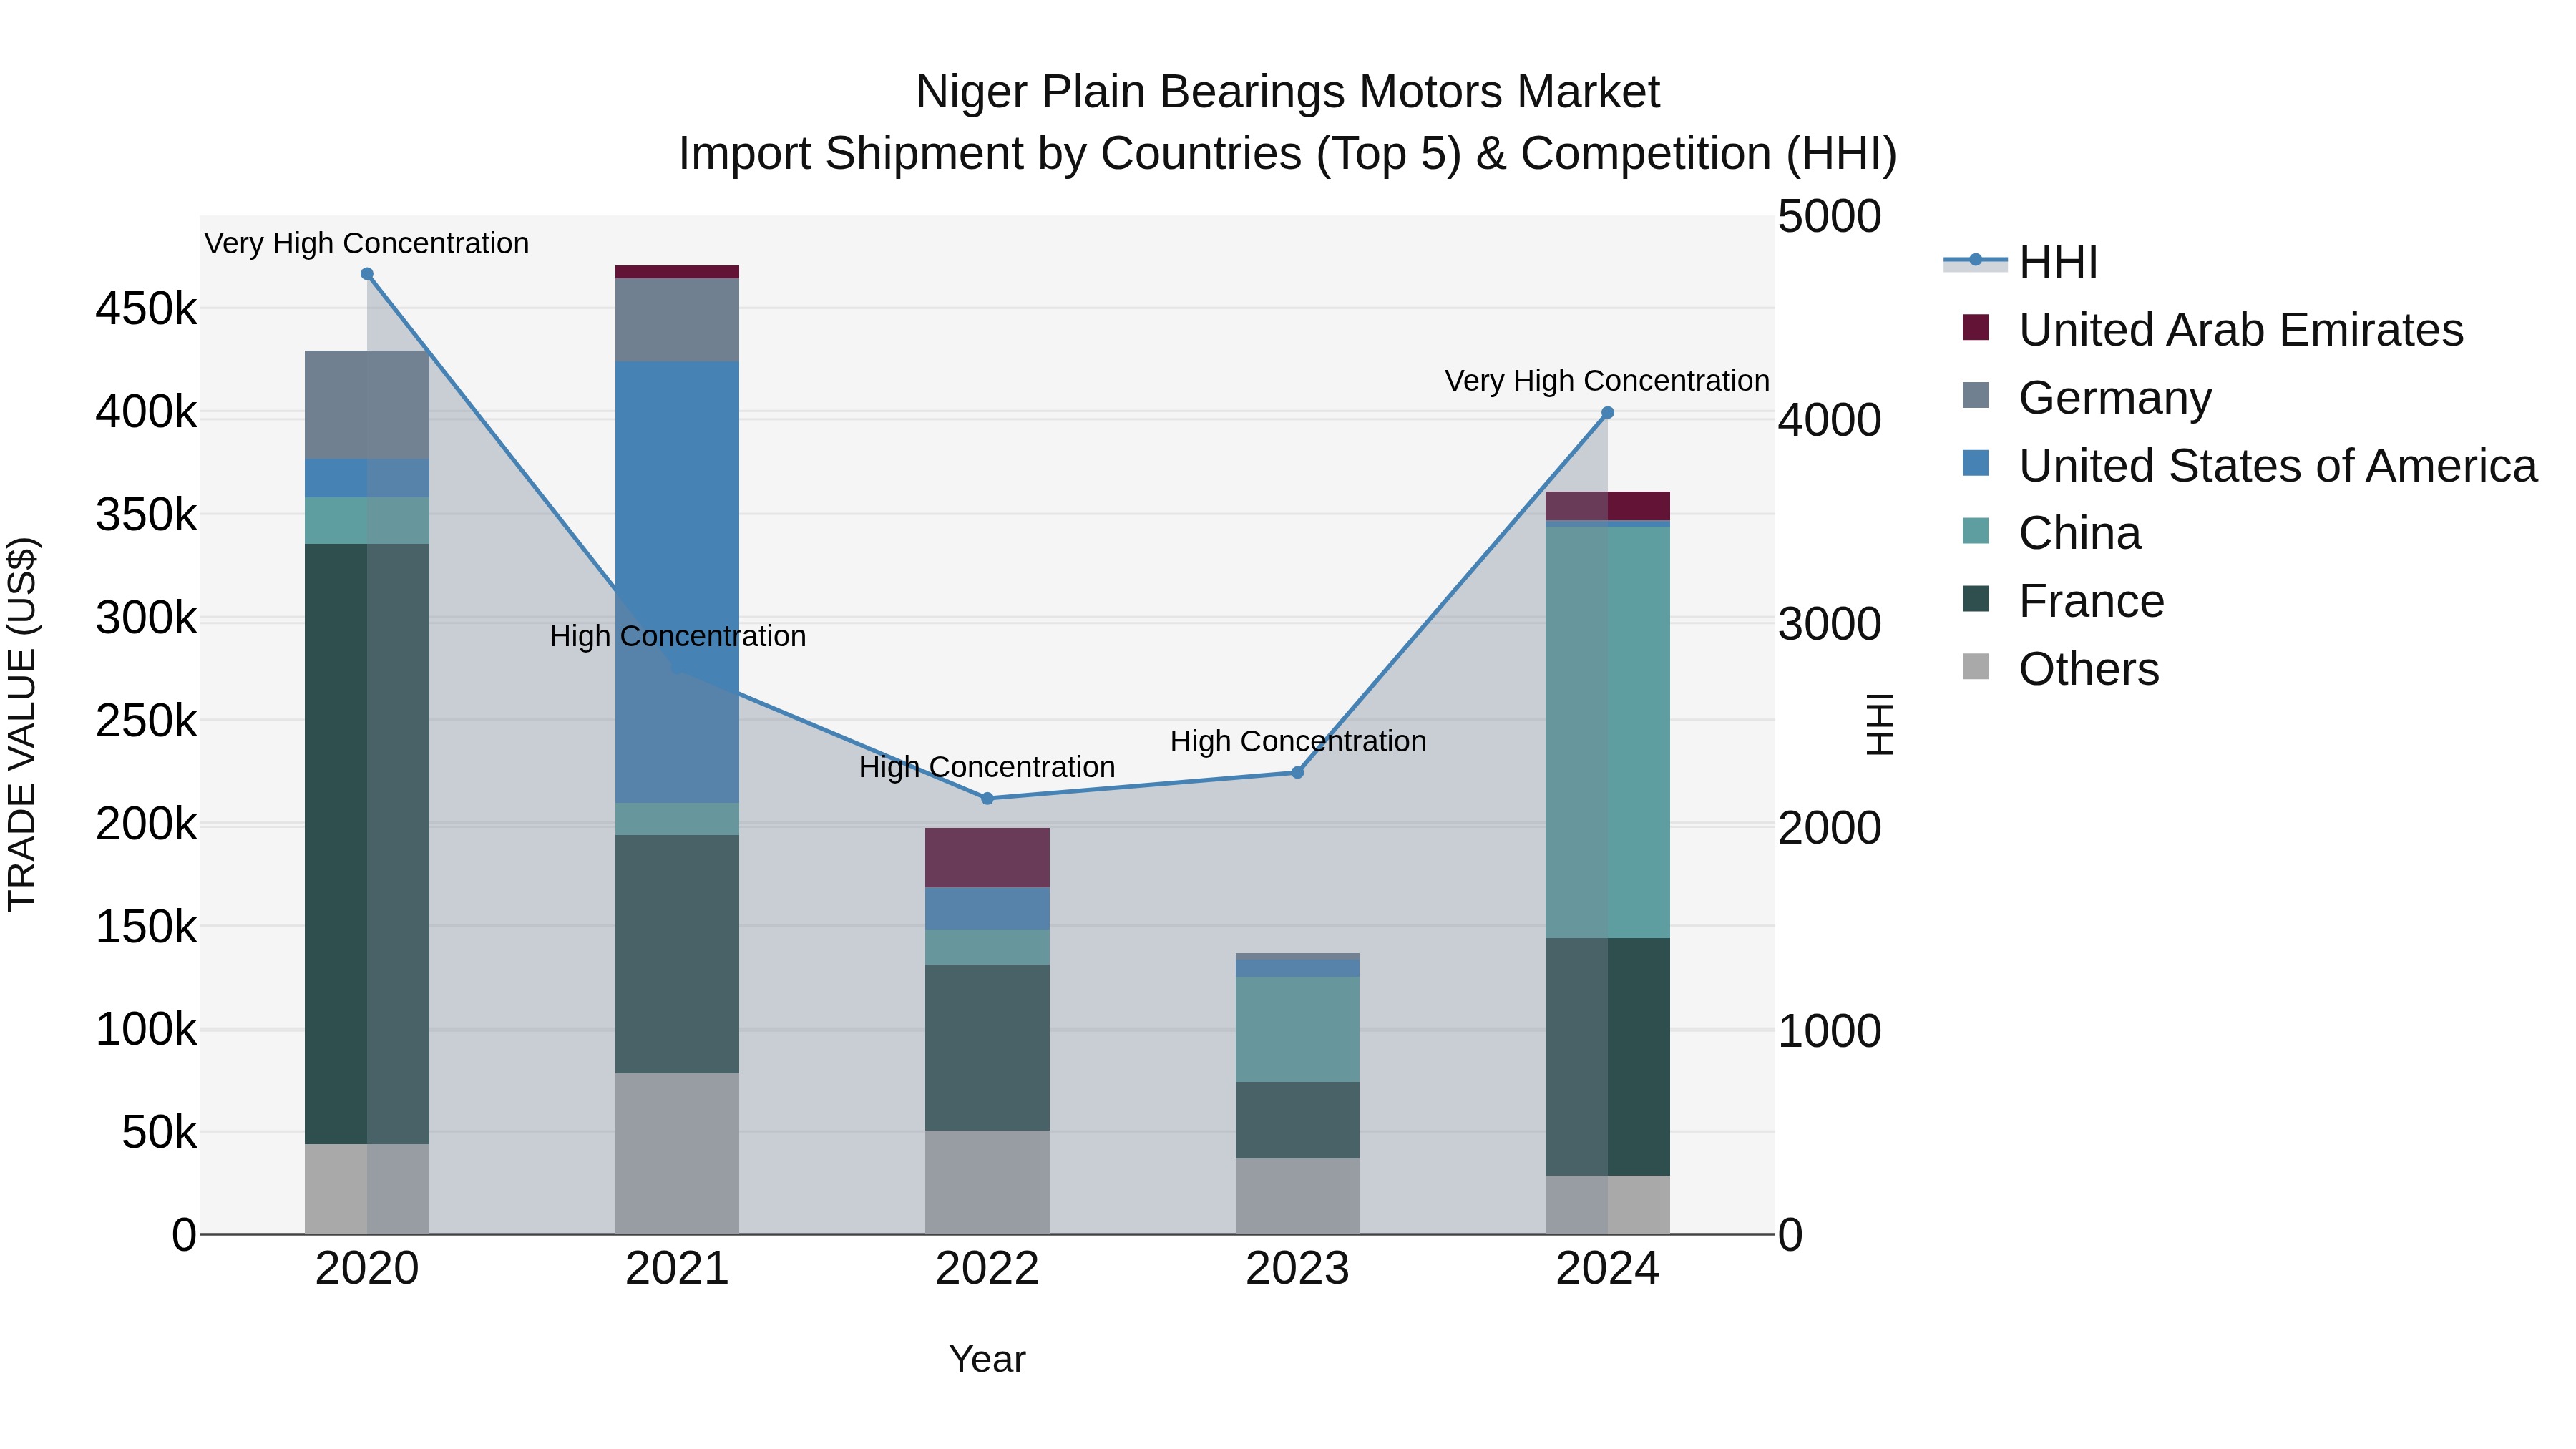Click the 2020 x-axis label
This screenshot has height=1449, width=2576.
coord(367,1269)
